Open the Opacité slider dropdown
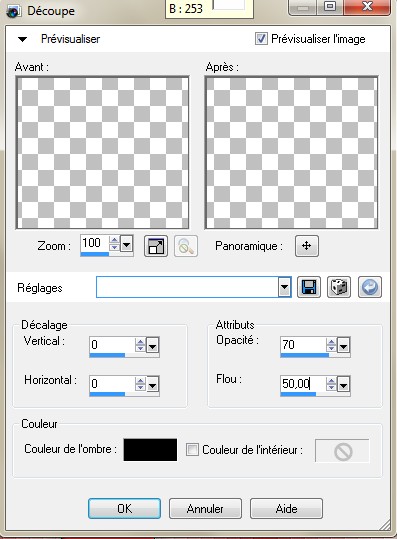The height and width of the screenshot is (539, 397). [x=343, y=345]
